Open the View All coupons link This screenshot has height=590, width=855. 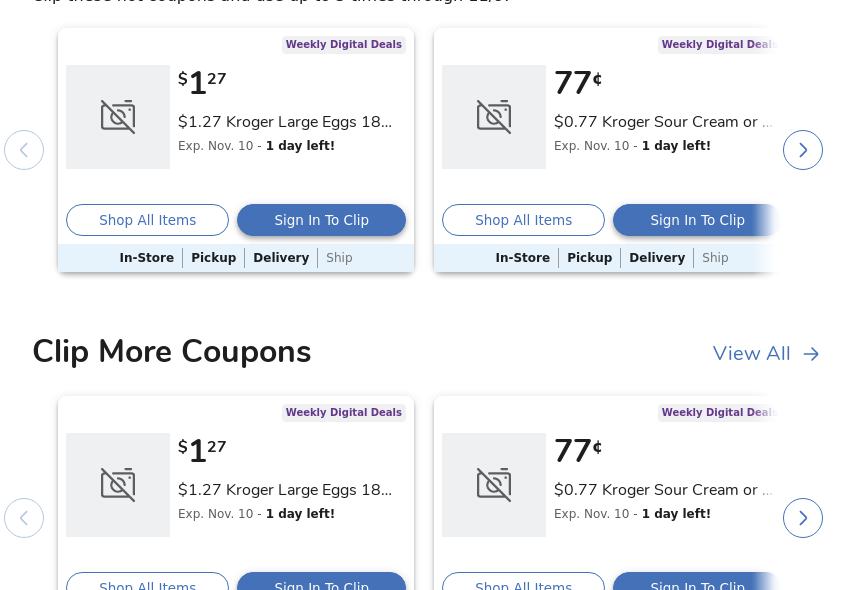click(752, 354)
